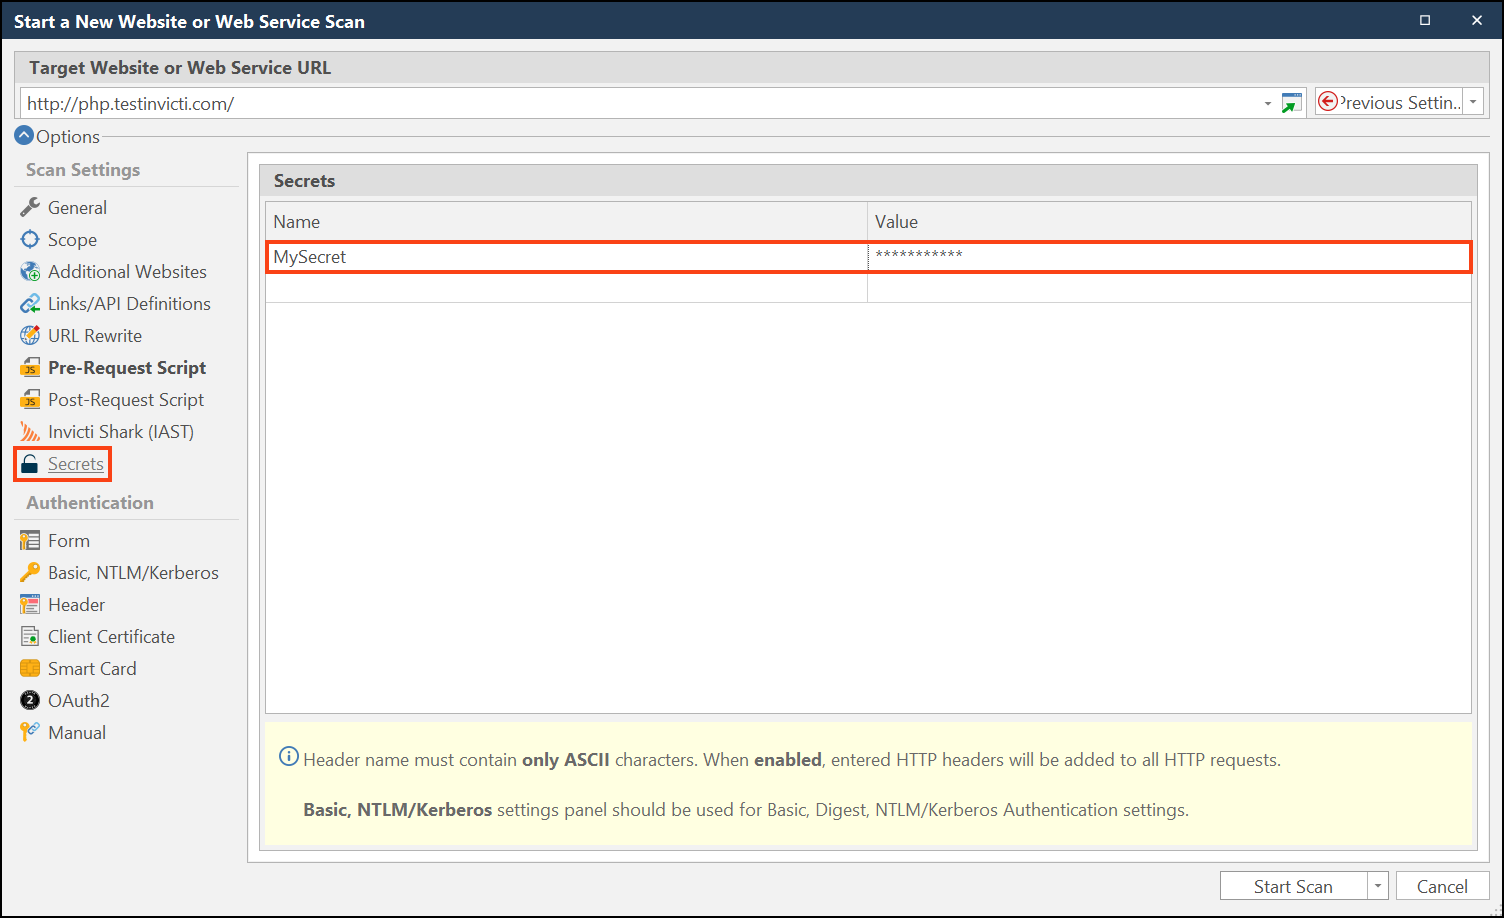The image size is (1504, 918).
Task: Click inside the target URL field
Action: tap(640, 103)
